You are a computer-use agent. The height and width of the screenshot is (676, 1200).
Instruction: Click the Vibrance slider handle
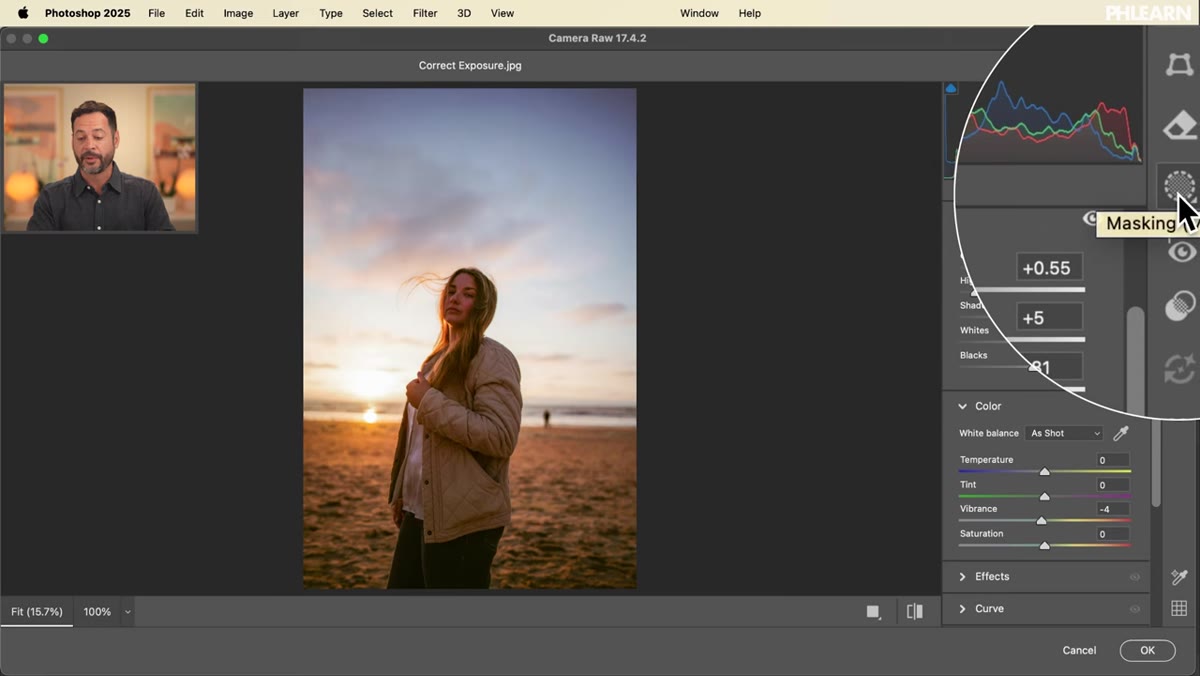[1041, 520]
